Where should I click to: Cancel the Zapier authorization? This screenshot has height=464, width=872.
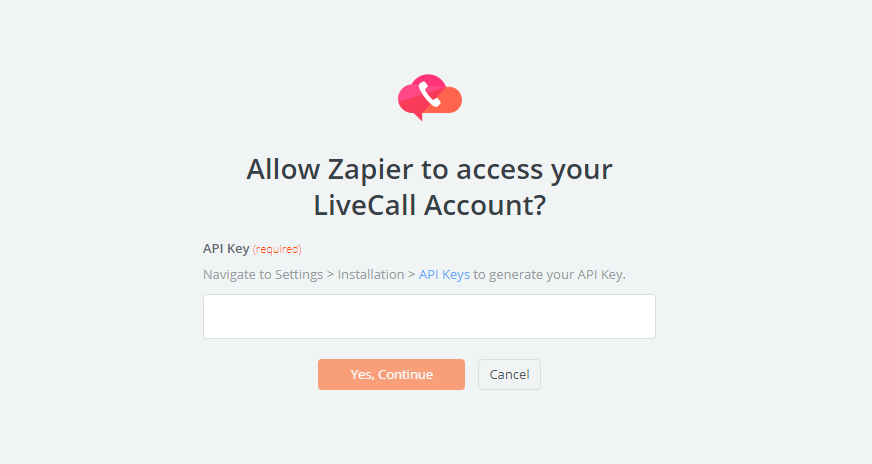pos(509,374)
